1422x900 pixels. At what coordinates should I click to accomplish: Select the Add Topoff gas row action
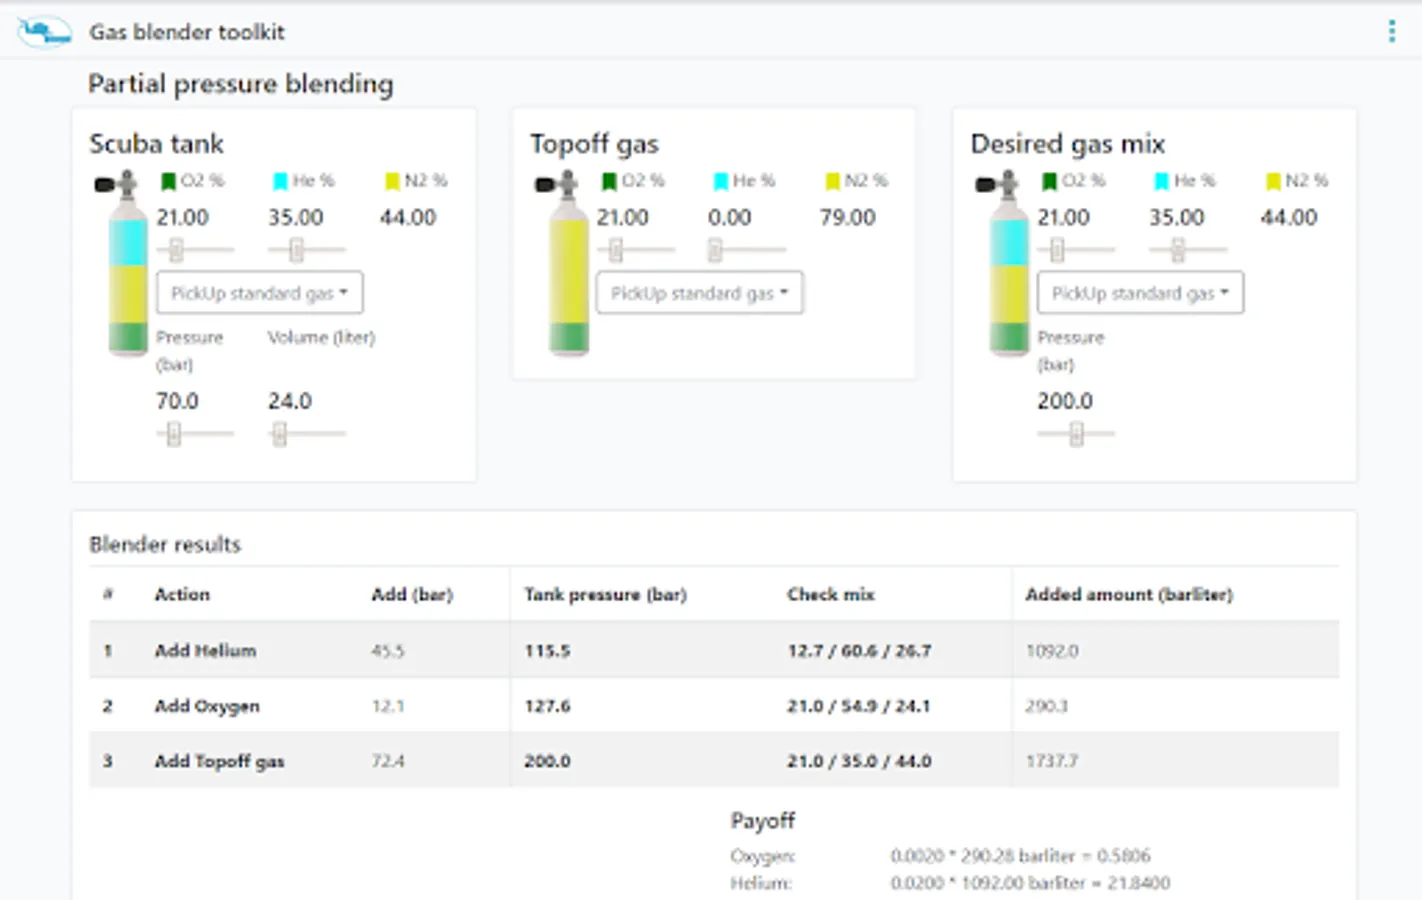click(219, 761)
